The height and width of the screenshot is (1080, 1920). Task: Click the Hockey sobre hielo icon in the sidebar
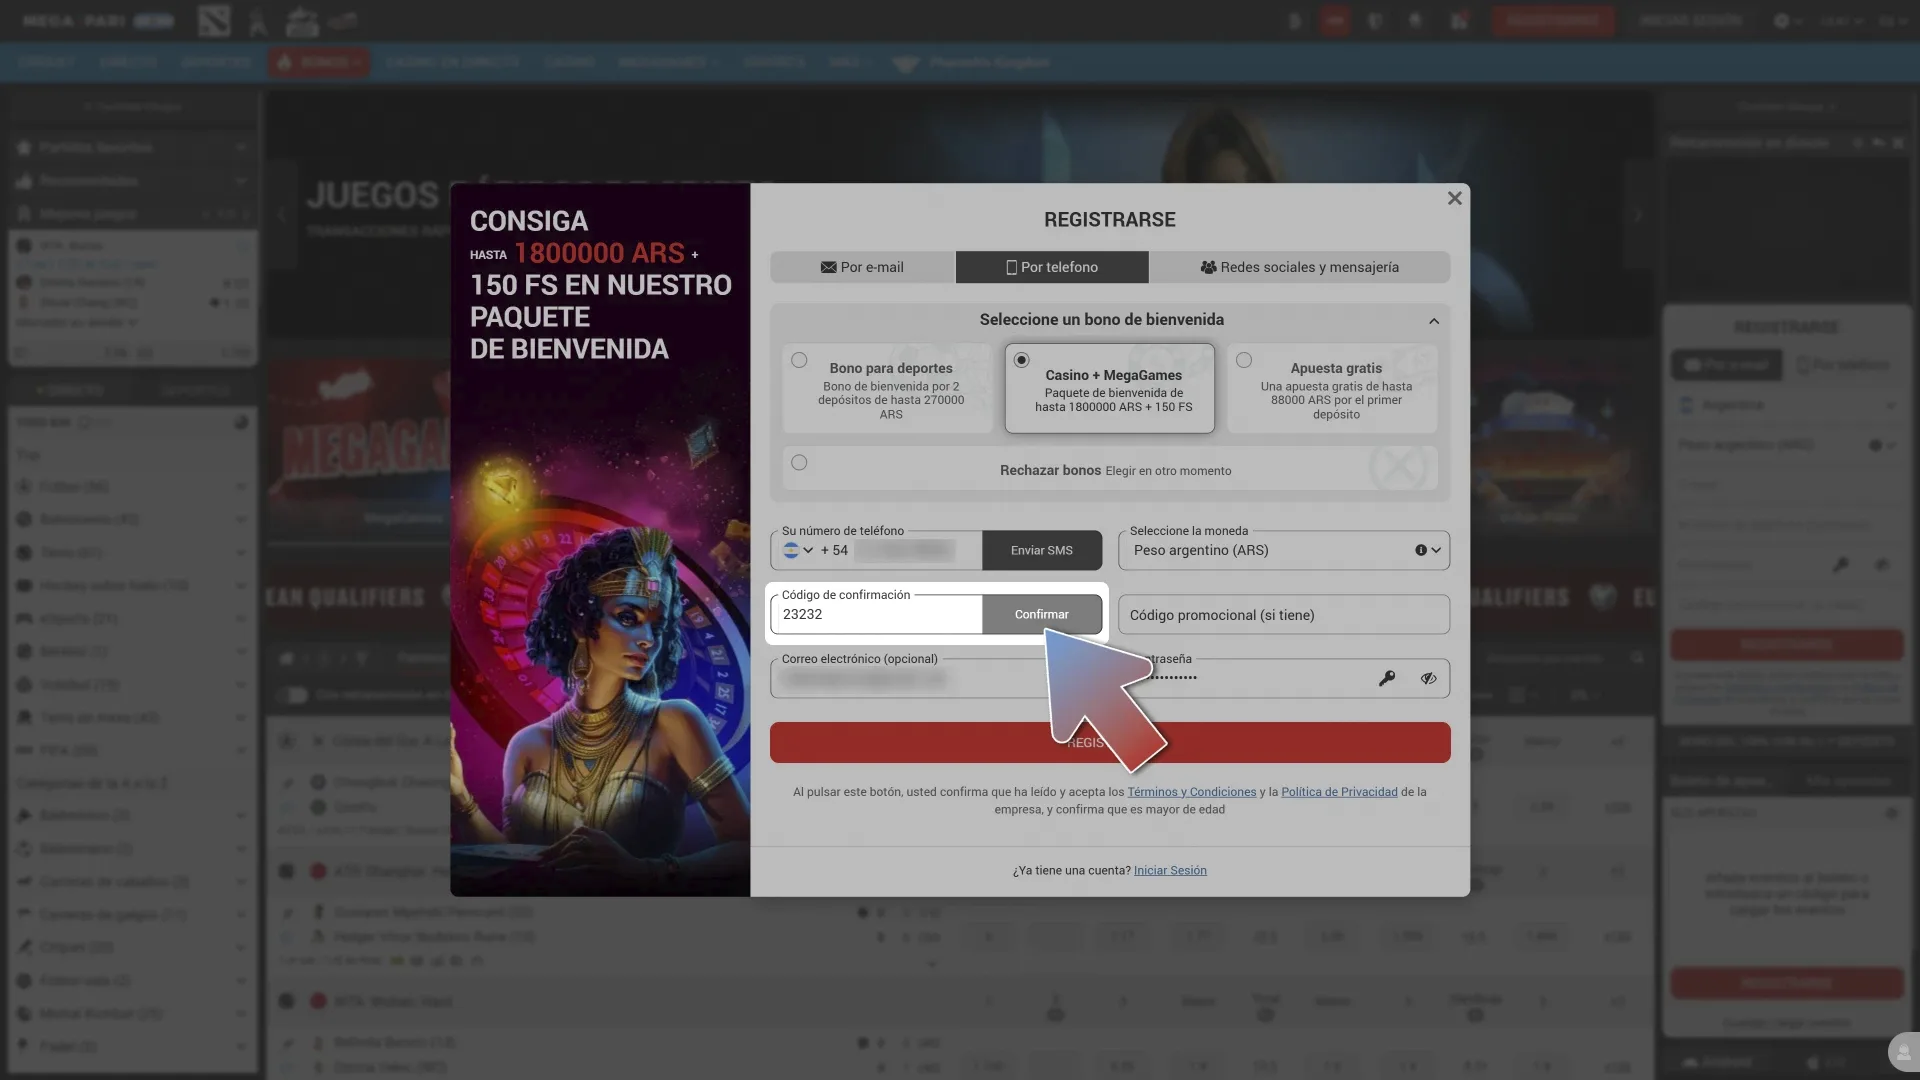pos(24,585)
